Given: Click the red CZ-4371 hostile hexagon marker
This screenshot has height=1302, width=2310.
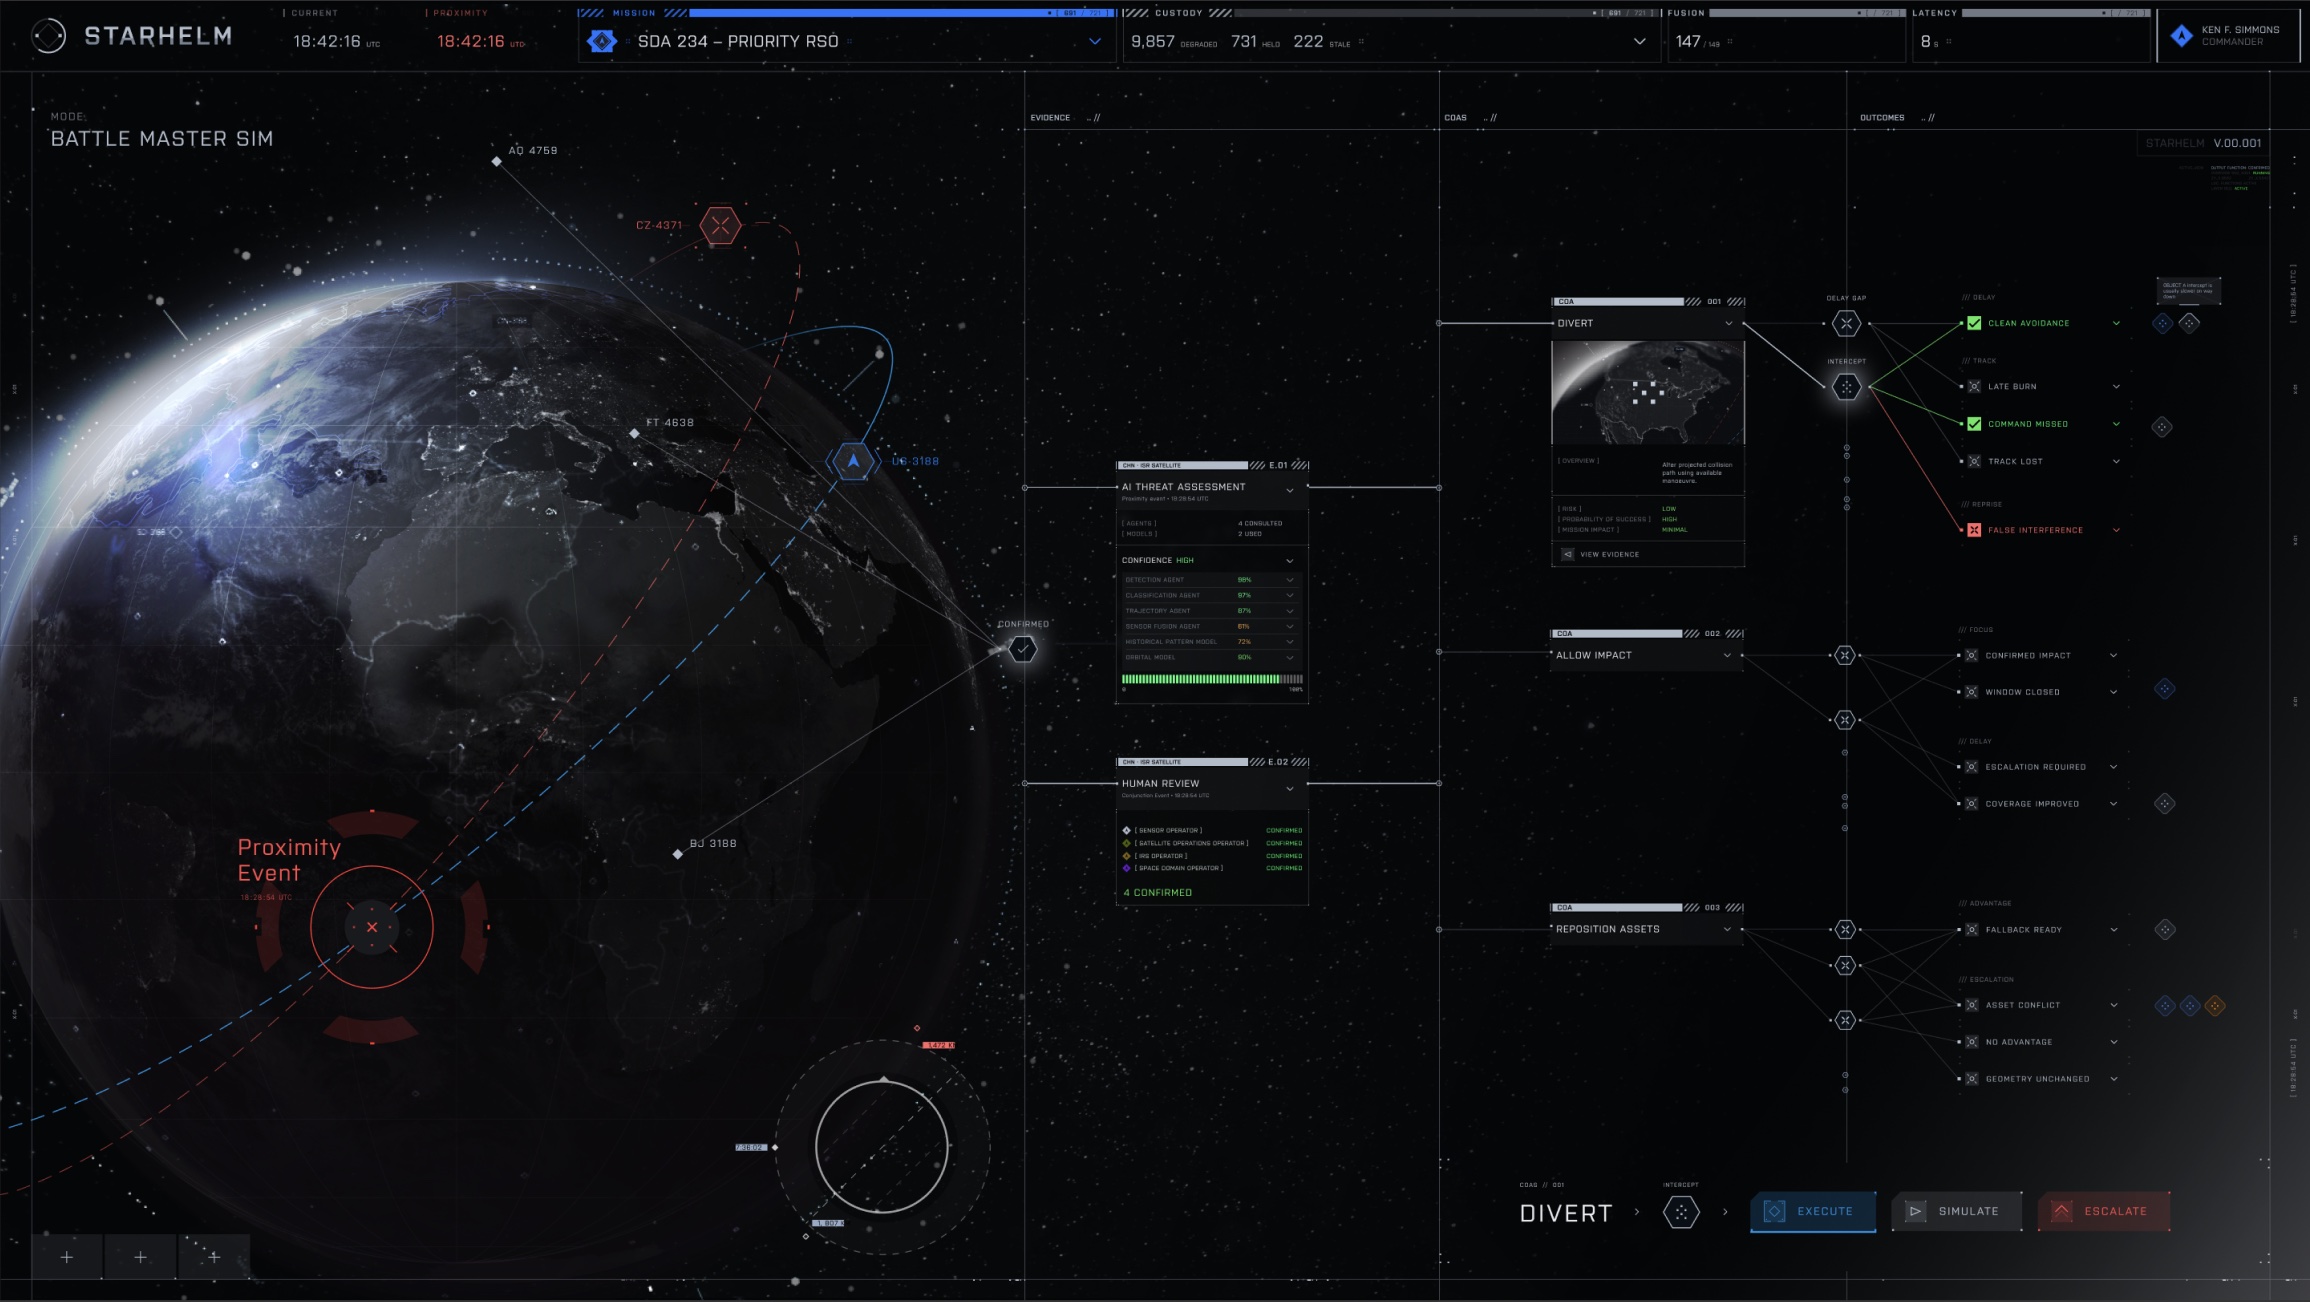Looking at the screenshot, I should click(720, 225).
